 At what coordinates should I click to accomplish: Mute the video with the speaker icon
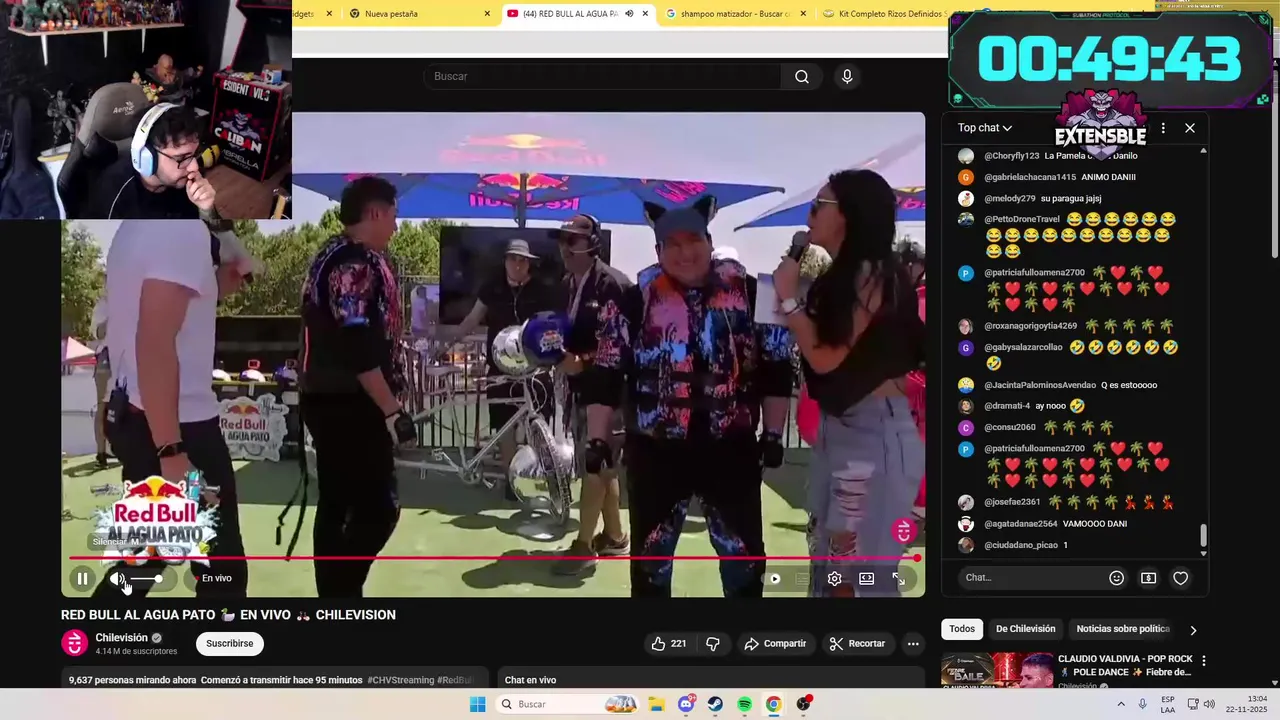117,578
